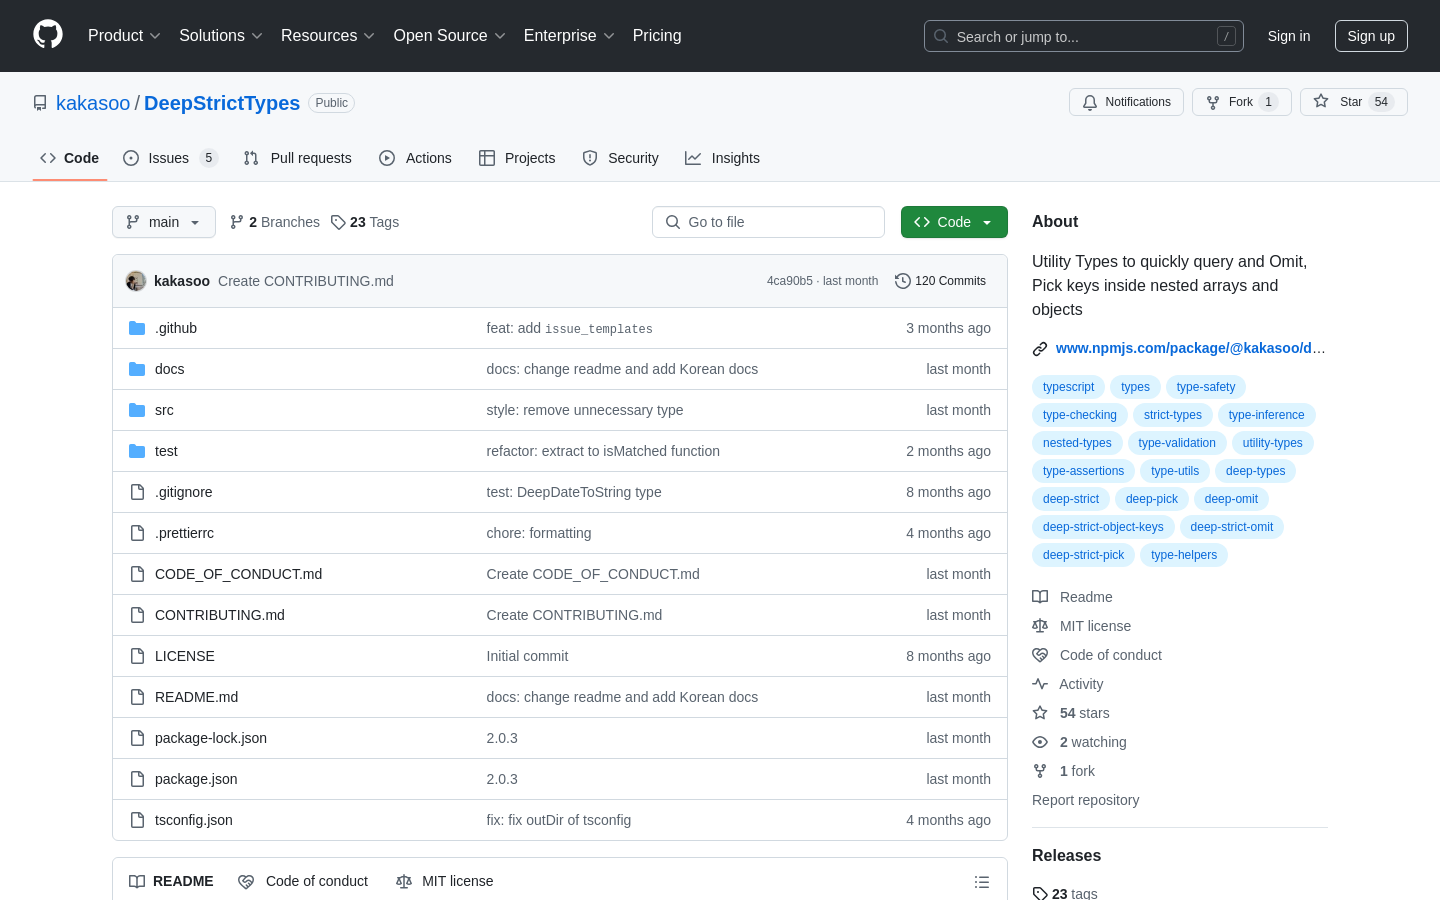Click the tsconfig.json file icon
Image resolution: width=1440 pixels, height=900 pixels.
(x=137, y=820)
